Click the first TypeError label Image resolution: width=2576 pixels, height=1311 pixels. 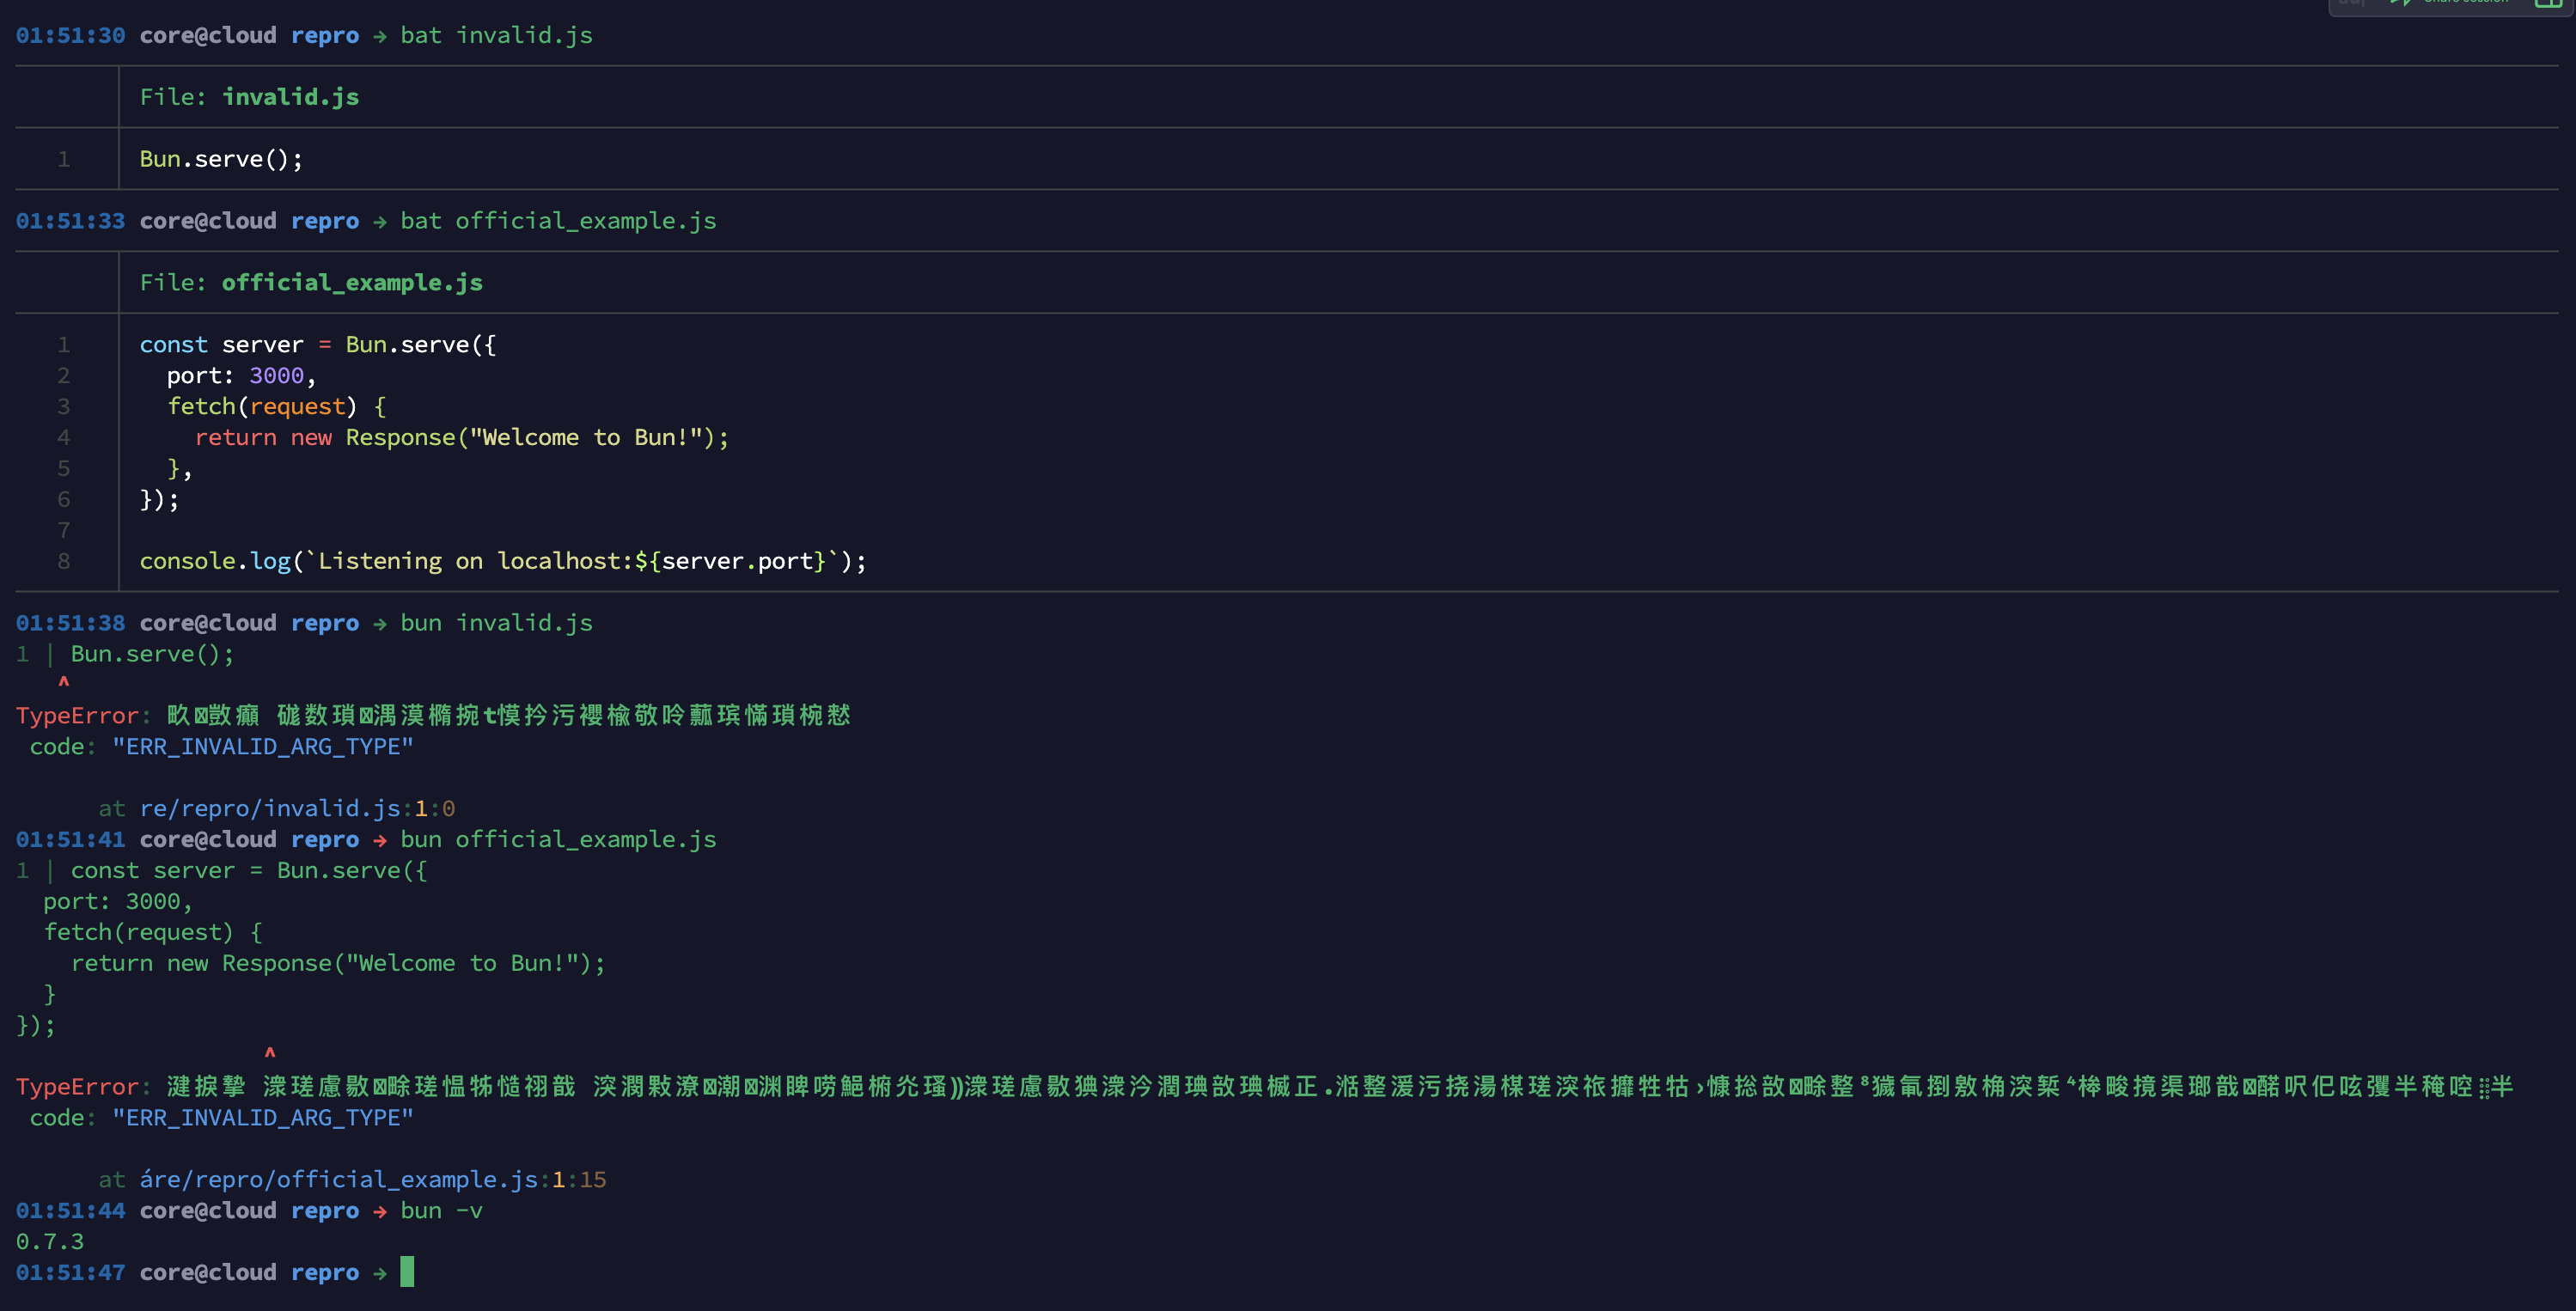[x=78, y=715]
